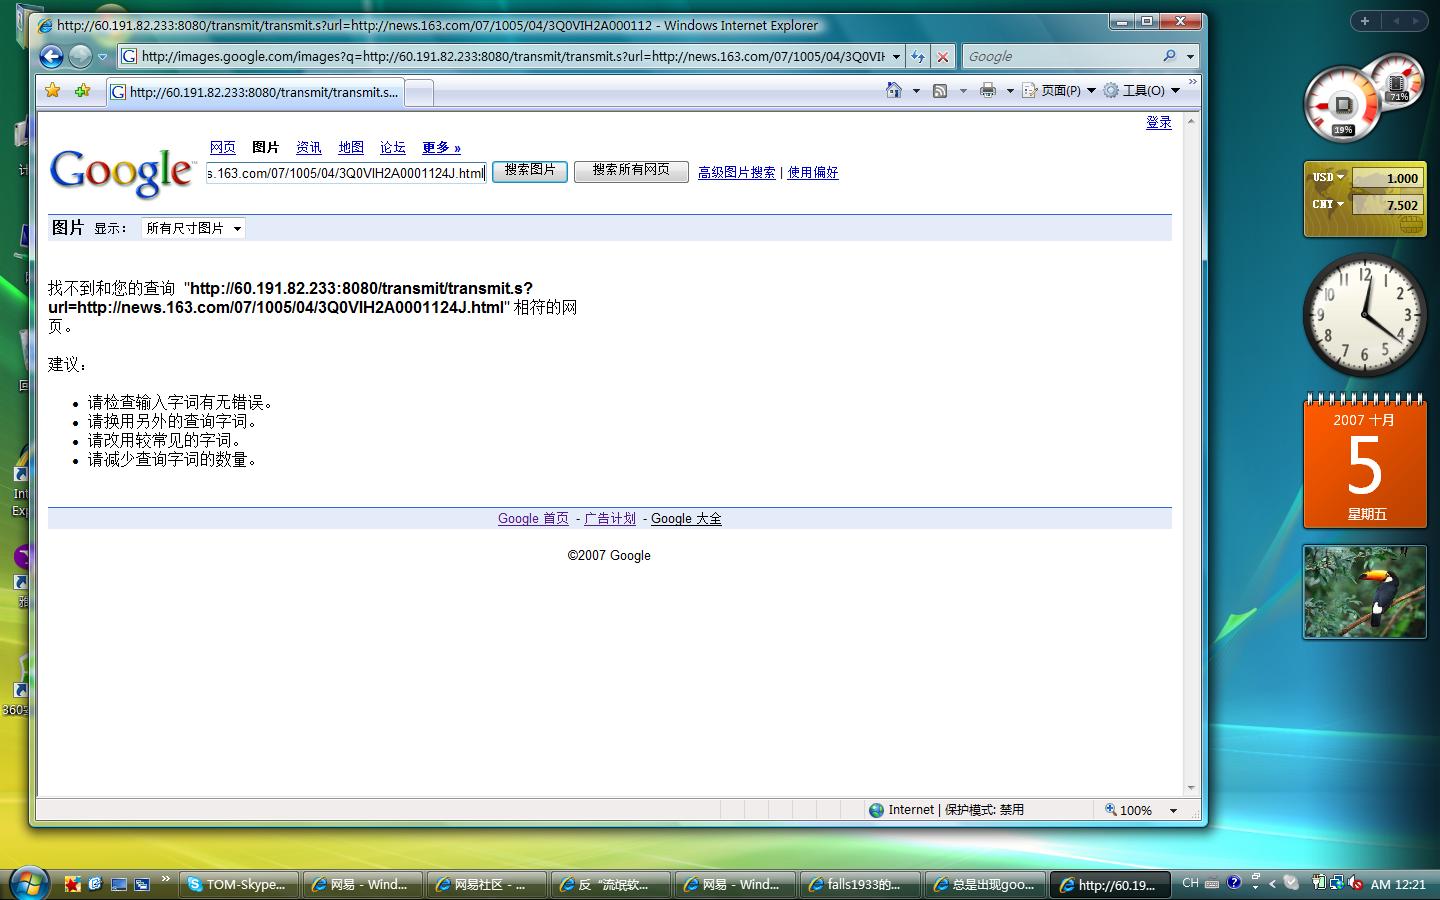The image size is (1440, 900).
Task: Click the muted volume tray icon
Action: (1355, 883)
